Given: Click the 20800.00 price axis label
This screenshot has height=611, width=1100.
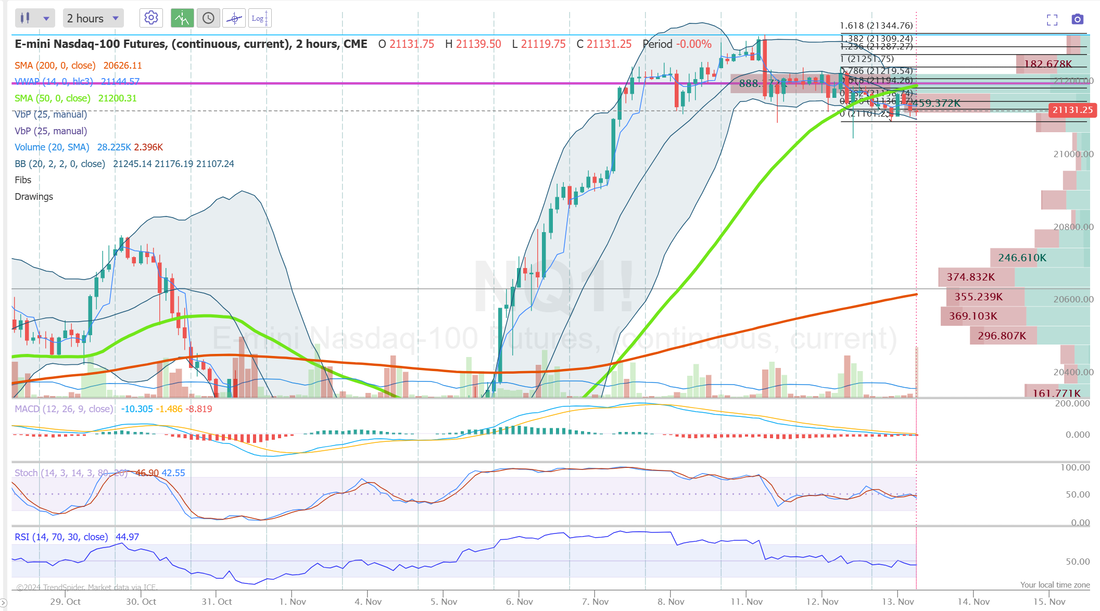Looking at the screenshot, I should (1073, 227).
